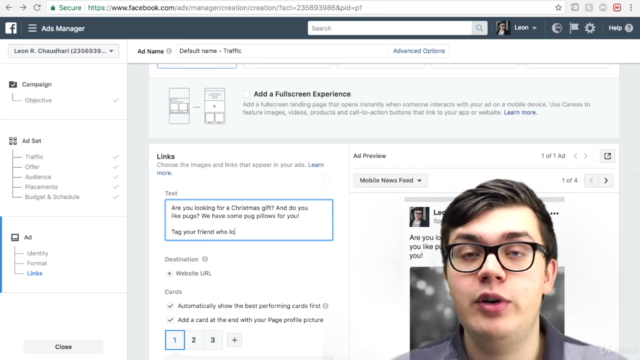Image resolution: width=640 pixels, height=360 pixels.
Task: Click the search magnifier button
Action: coord(479,28)
